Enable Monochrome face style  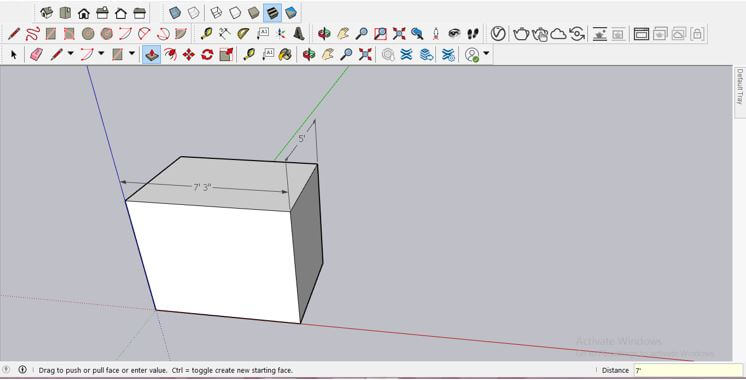click(291, 13)
